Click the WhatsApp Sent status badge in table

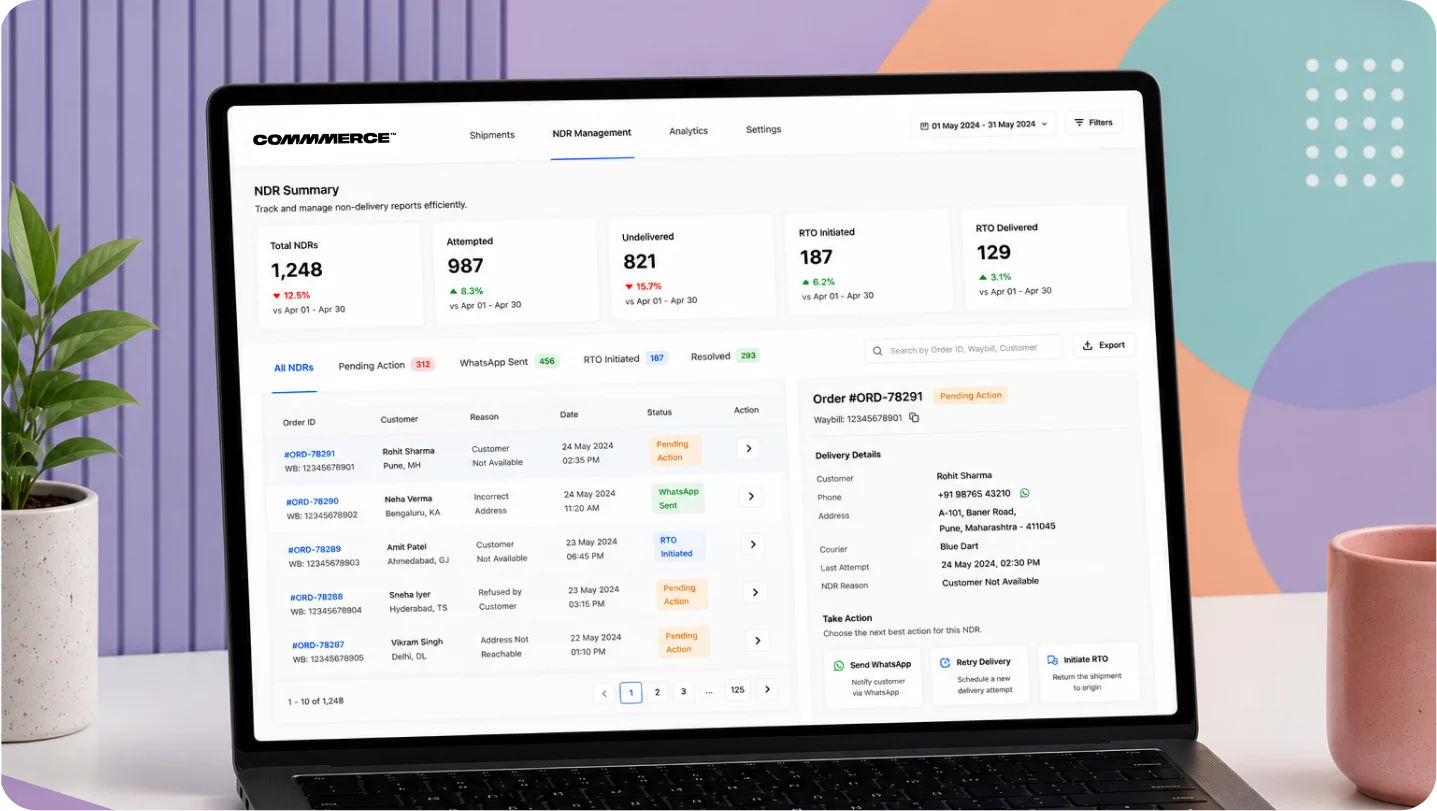[x=678, y=498]
